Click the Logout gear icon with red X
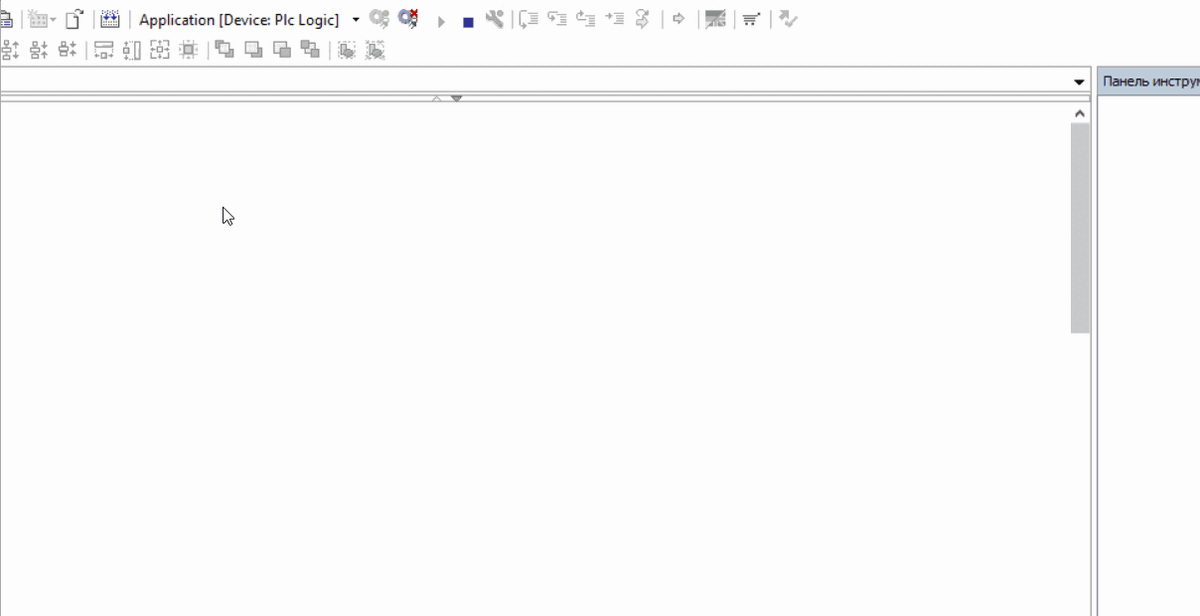The image size is (1200, 616). point(408,19)
